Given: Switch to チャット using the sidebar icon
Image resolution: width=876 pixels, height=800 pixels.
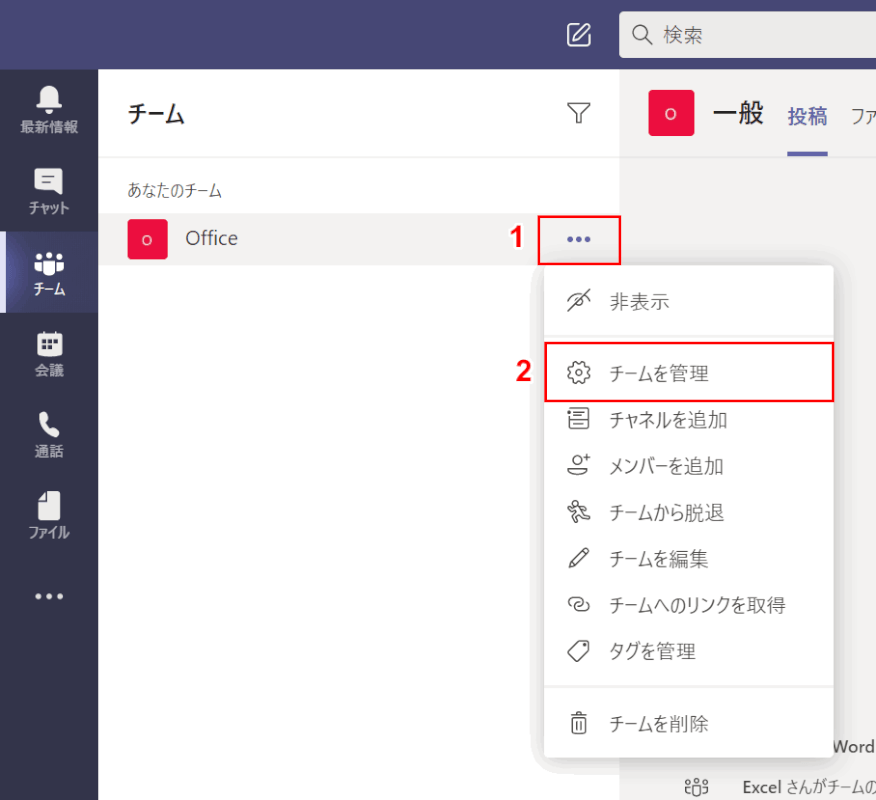Looking at the screenshot, I should tap(48, 190).
